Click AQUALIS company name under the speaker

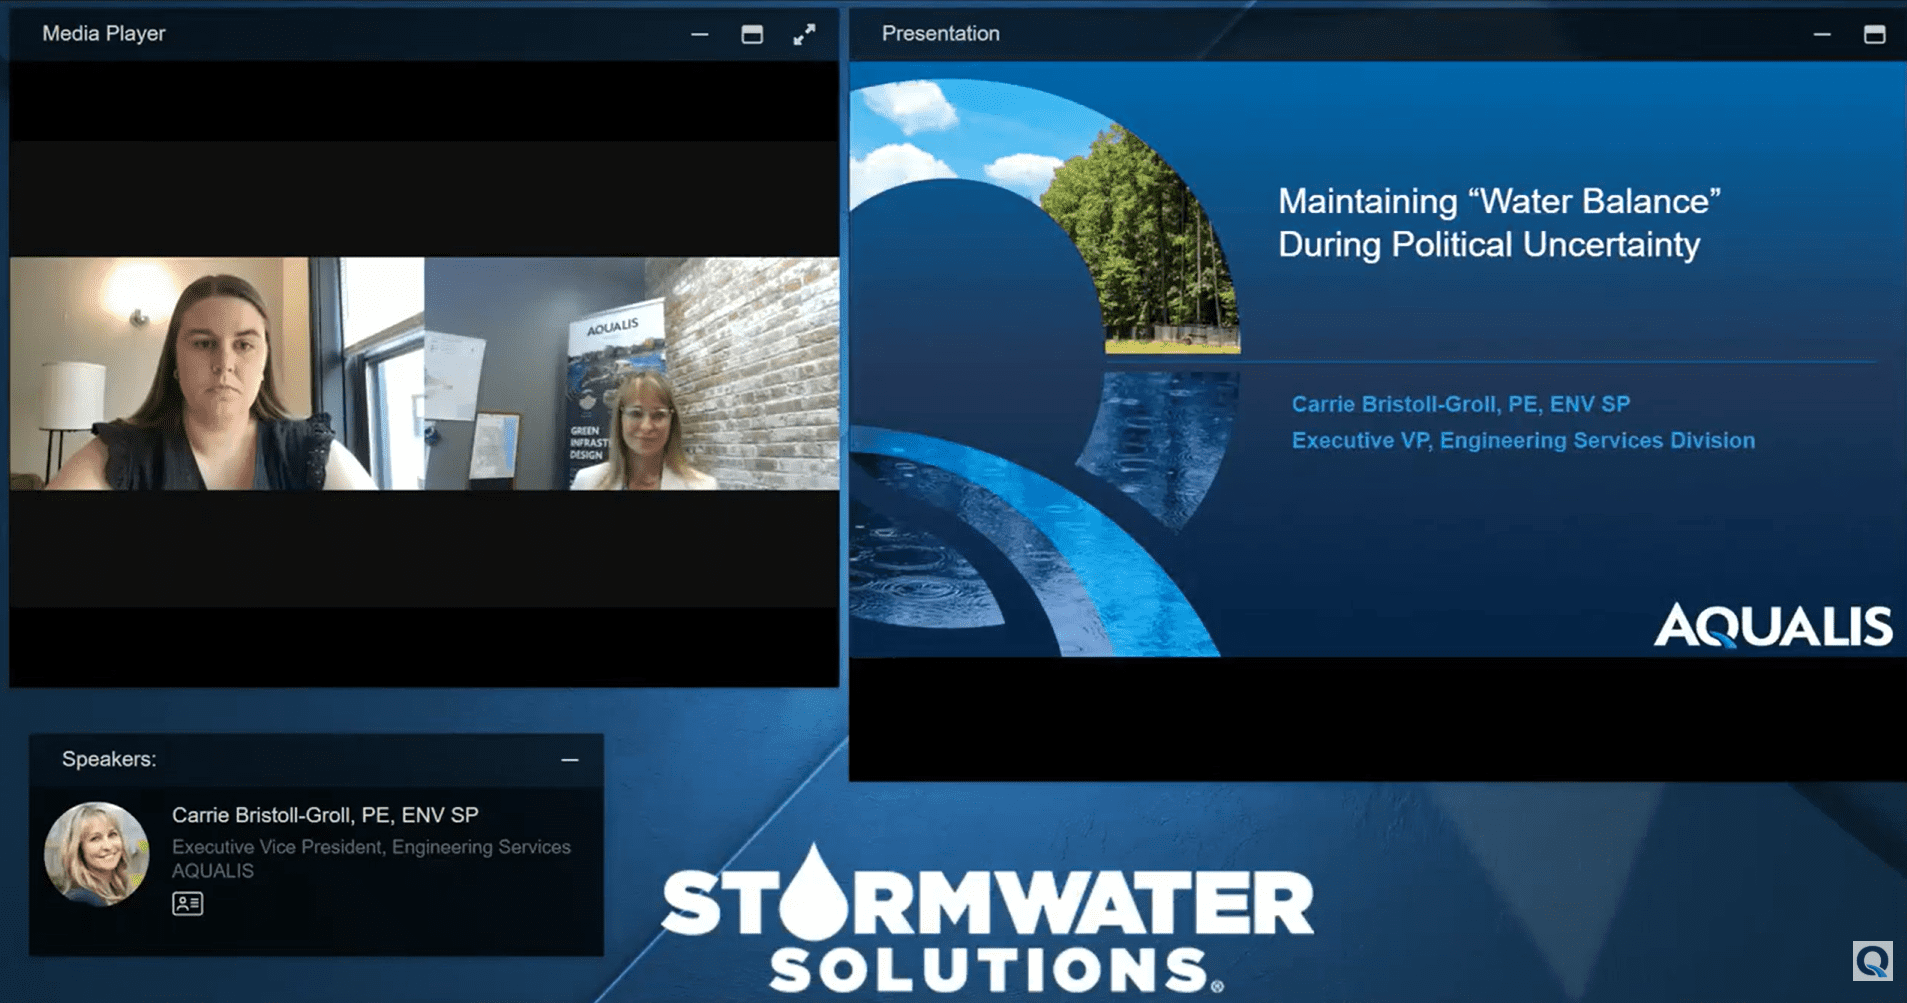pos(213,871)
